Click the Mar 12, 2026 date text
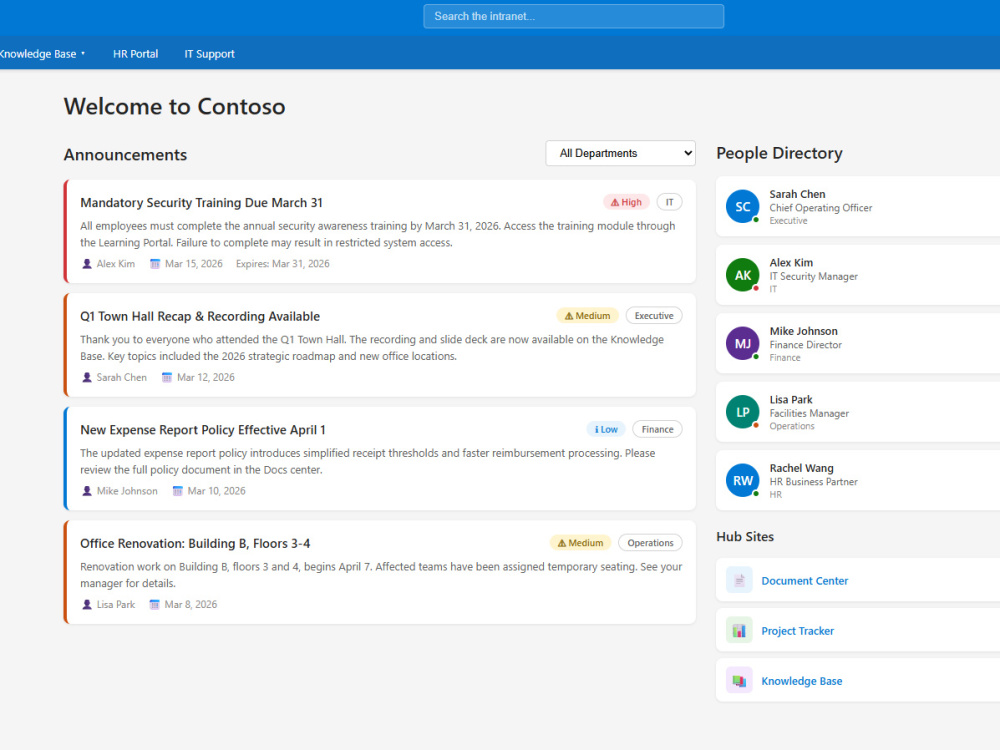Screen dimensions: 1000x750 point(206,378)
